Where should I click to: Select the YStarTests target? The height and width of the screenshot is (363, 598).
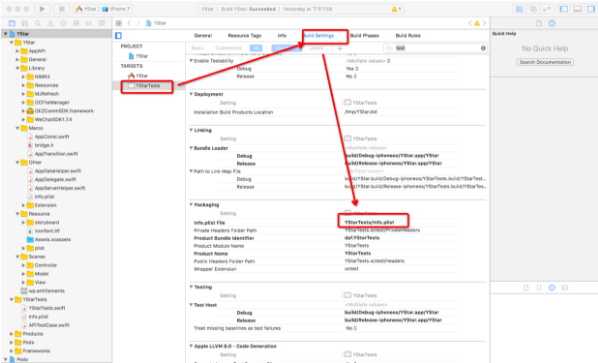click(148, 86)
